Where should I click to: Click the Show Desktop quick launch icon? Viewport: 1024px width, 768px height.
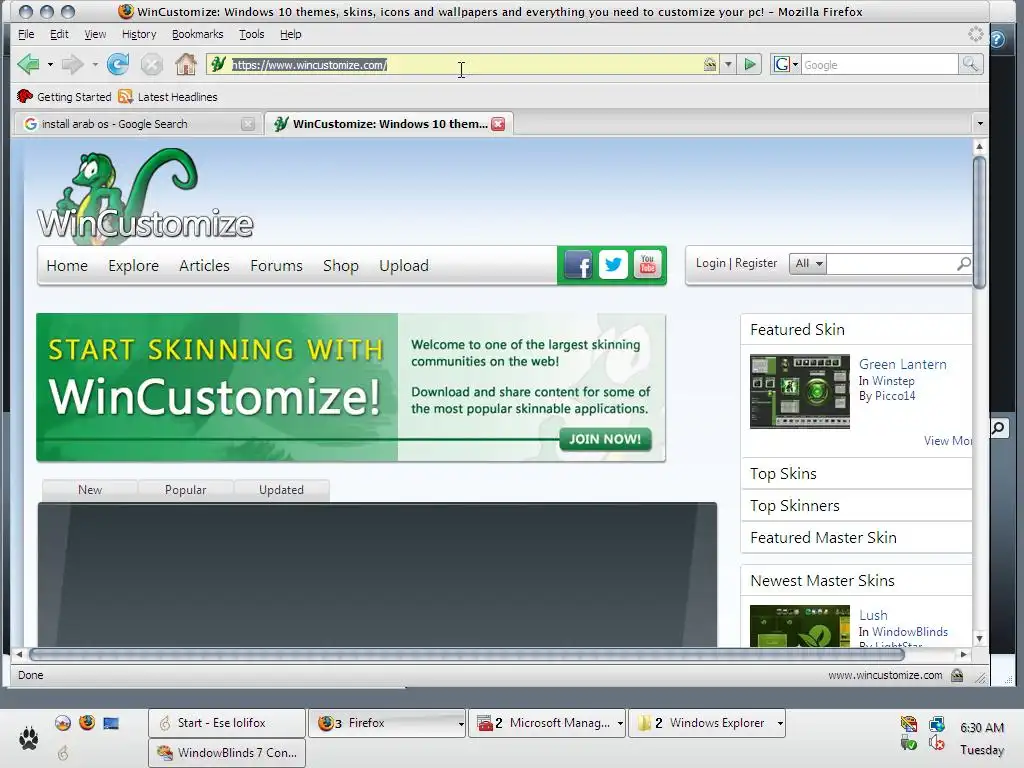pos(111,723)
